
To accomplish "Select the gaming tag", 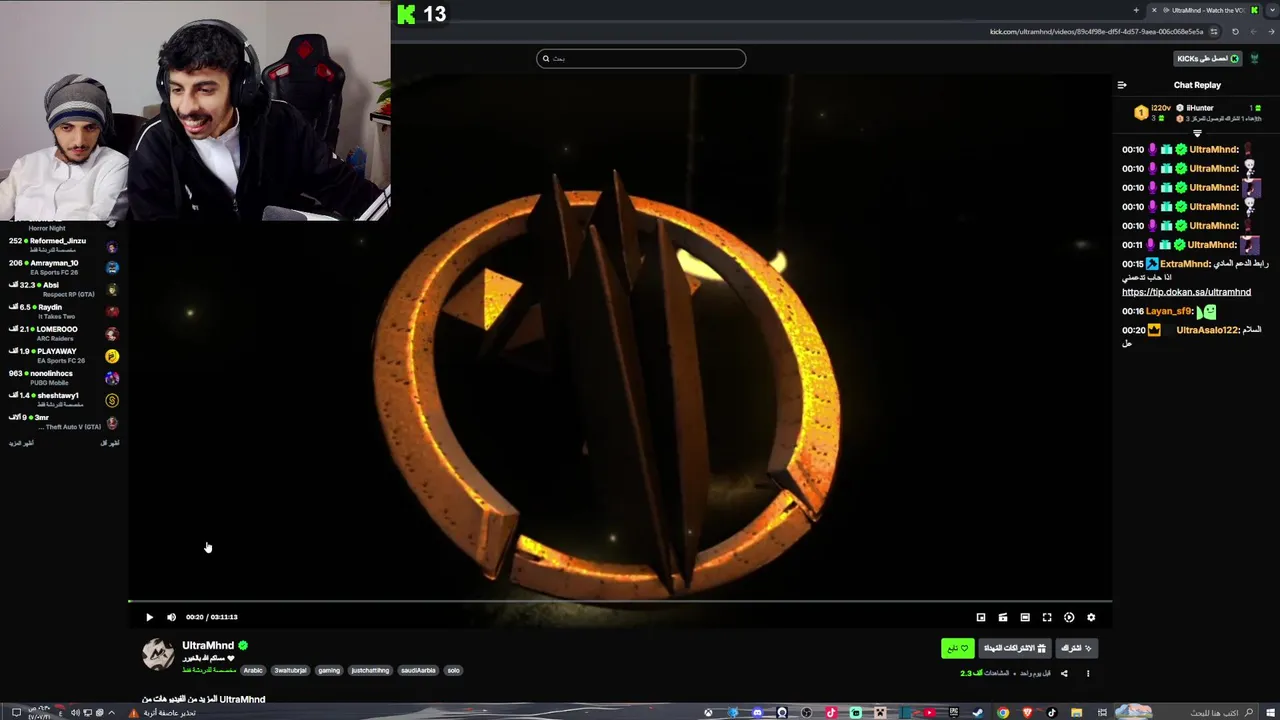I will point(329,670).
